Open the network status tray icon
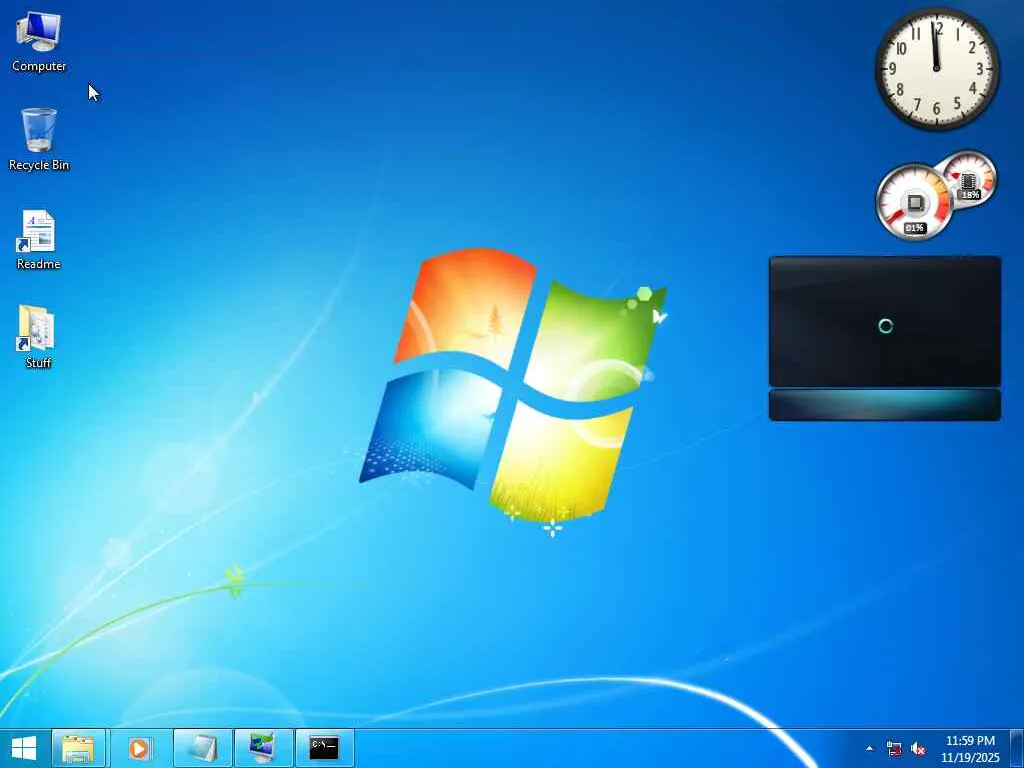This screenshot has height=768, width=1024. tap(894, 748)
